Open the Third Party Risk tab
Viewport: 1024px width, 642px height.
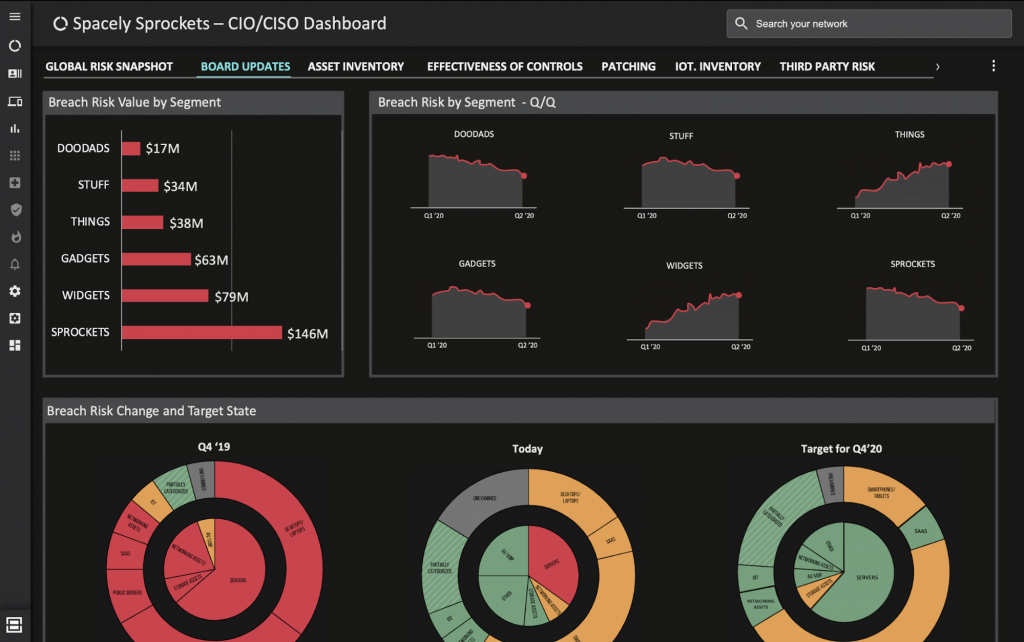(827, 67)
